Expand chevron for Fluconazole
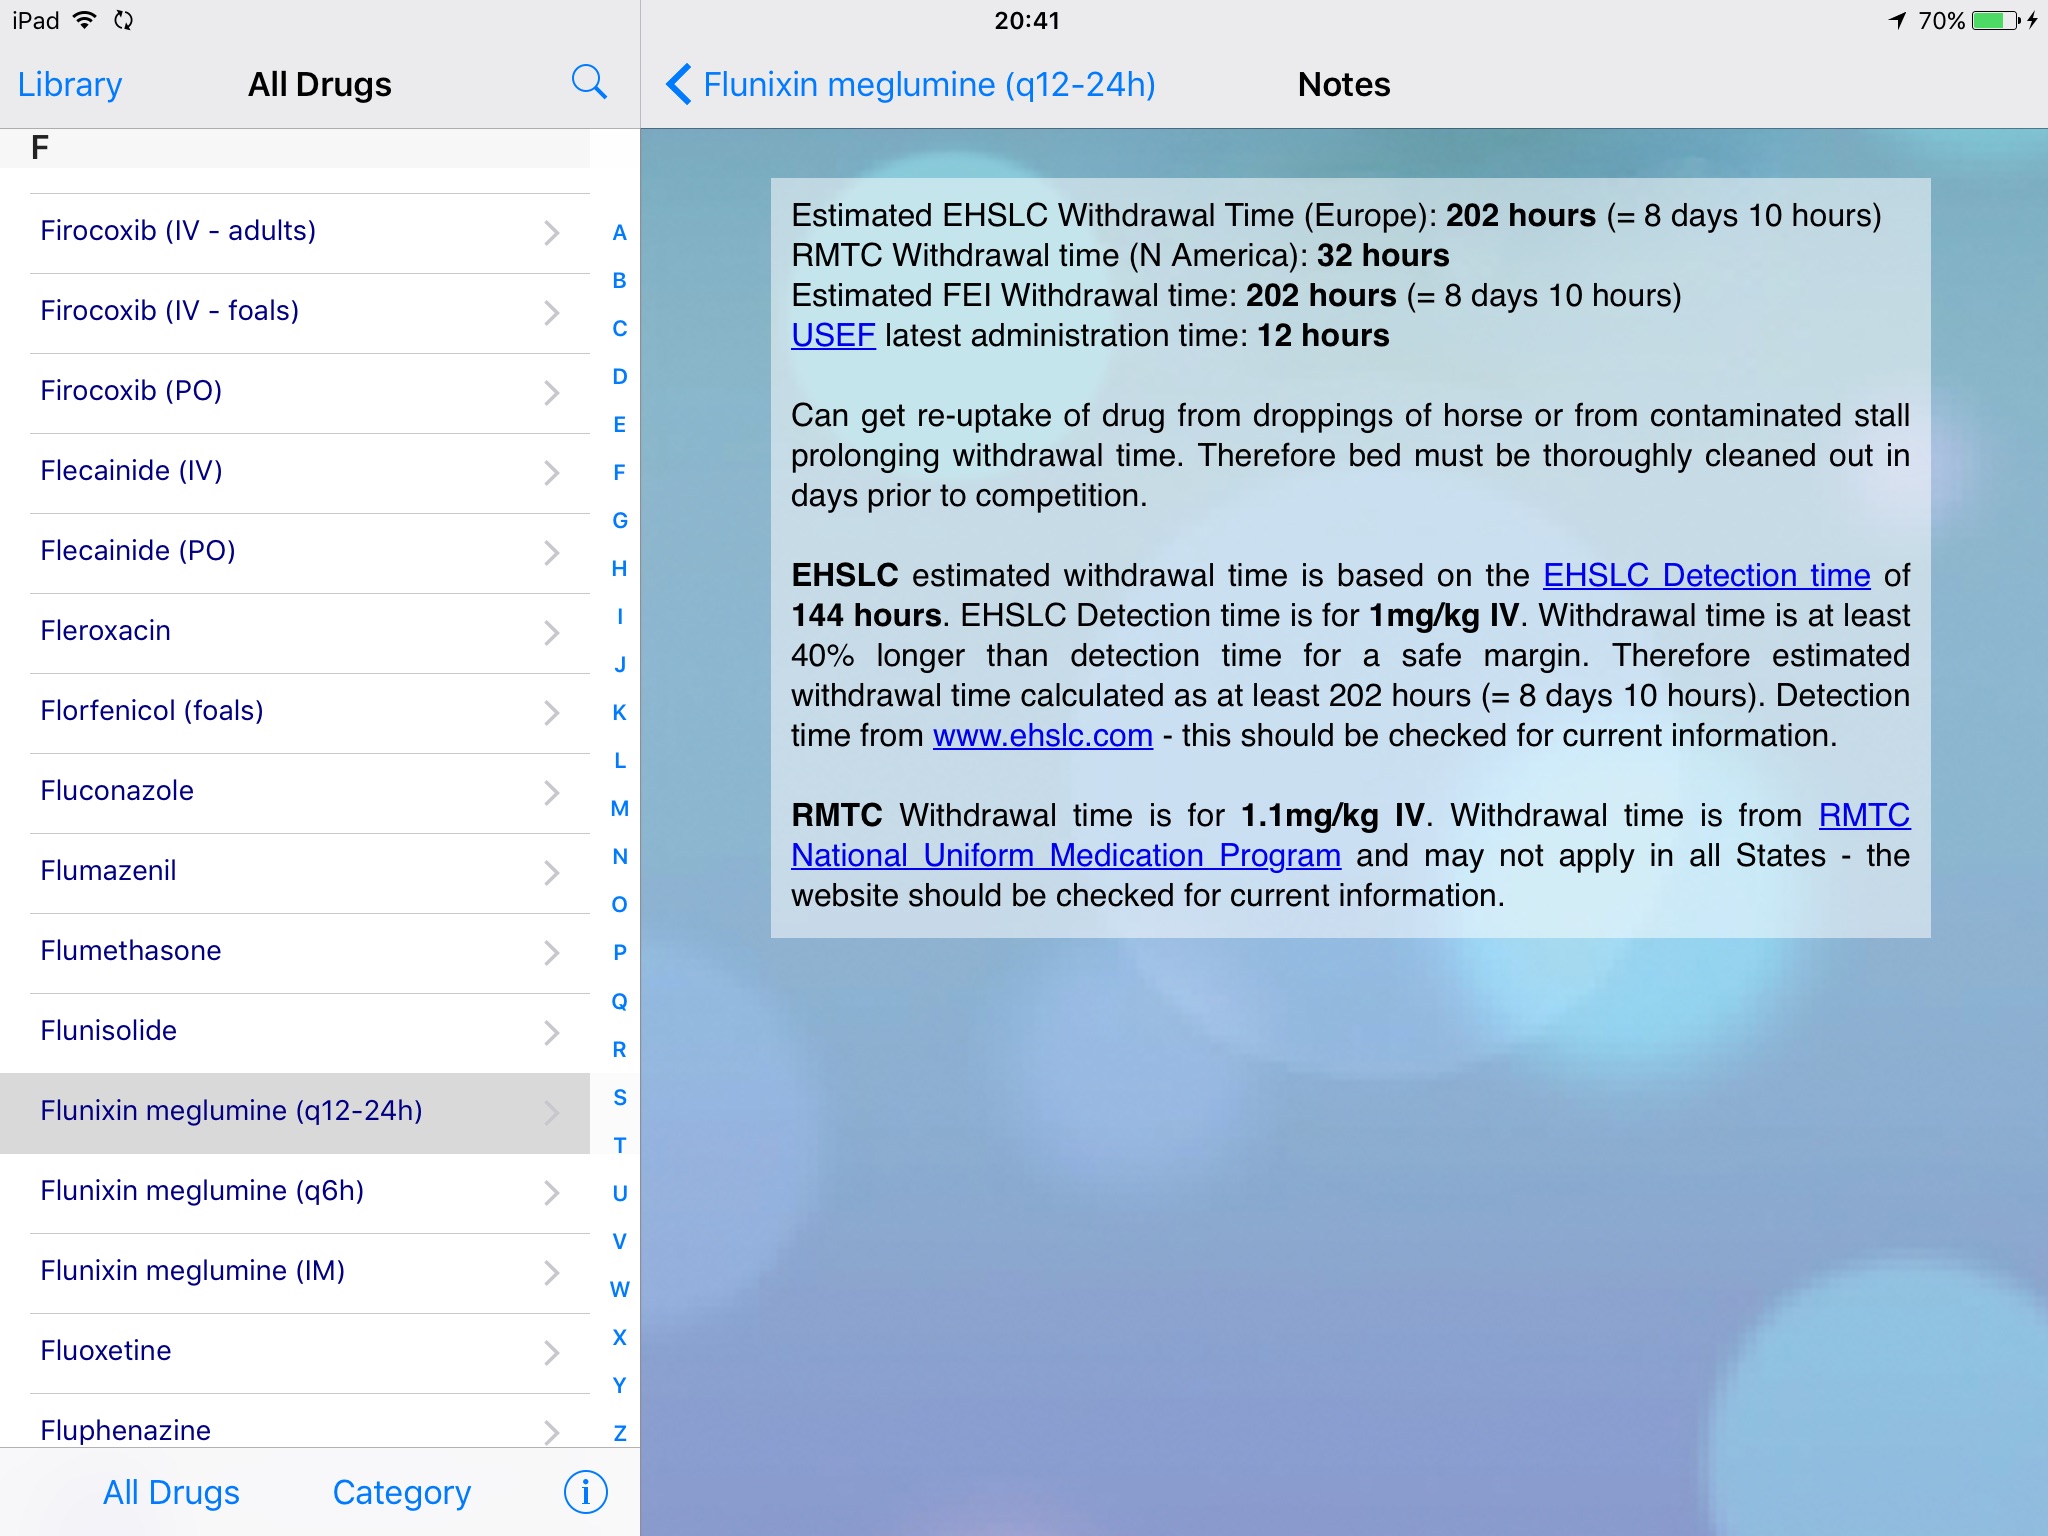 click(x=551, y=793)
